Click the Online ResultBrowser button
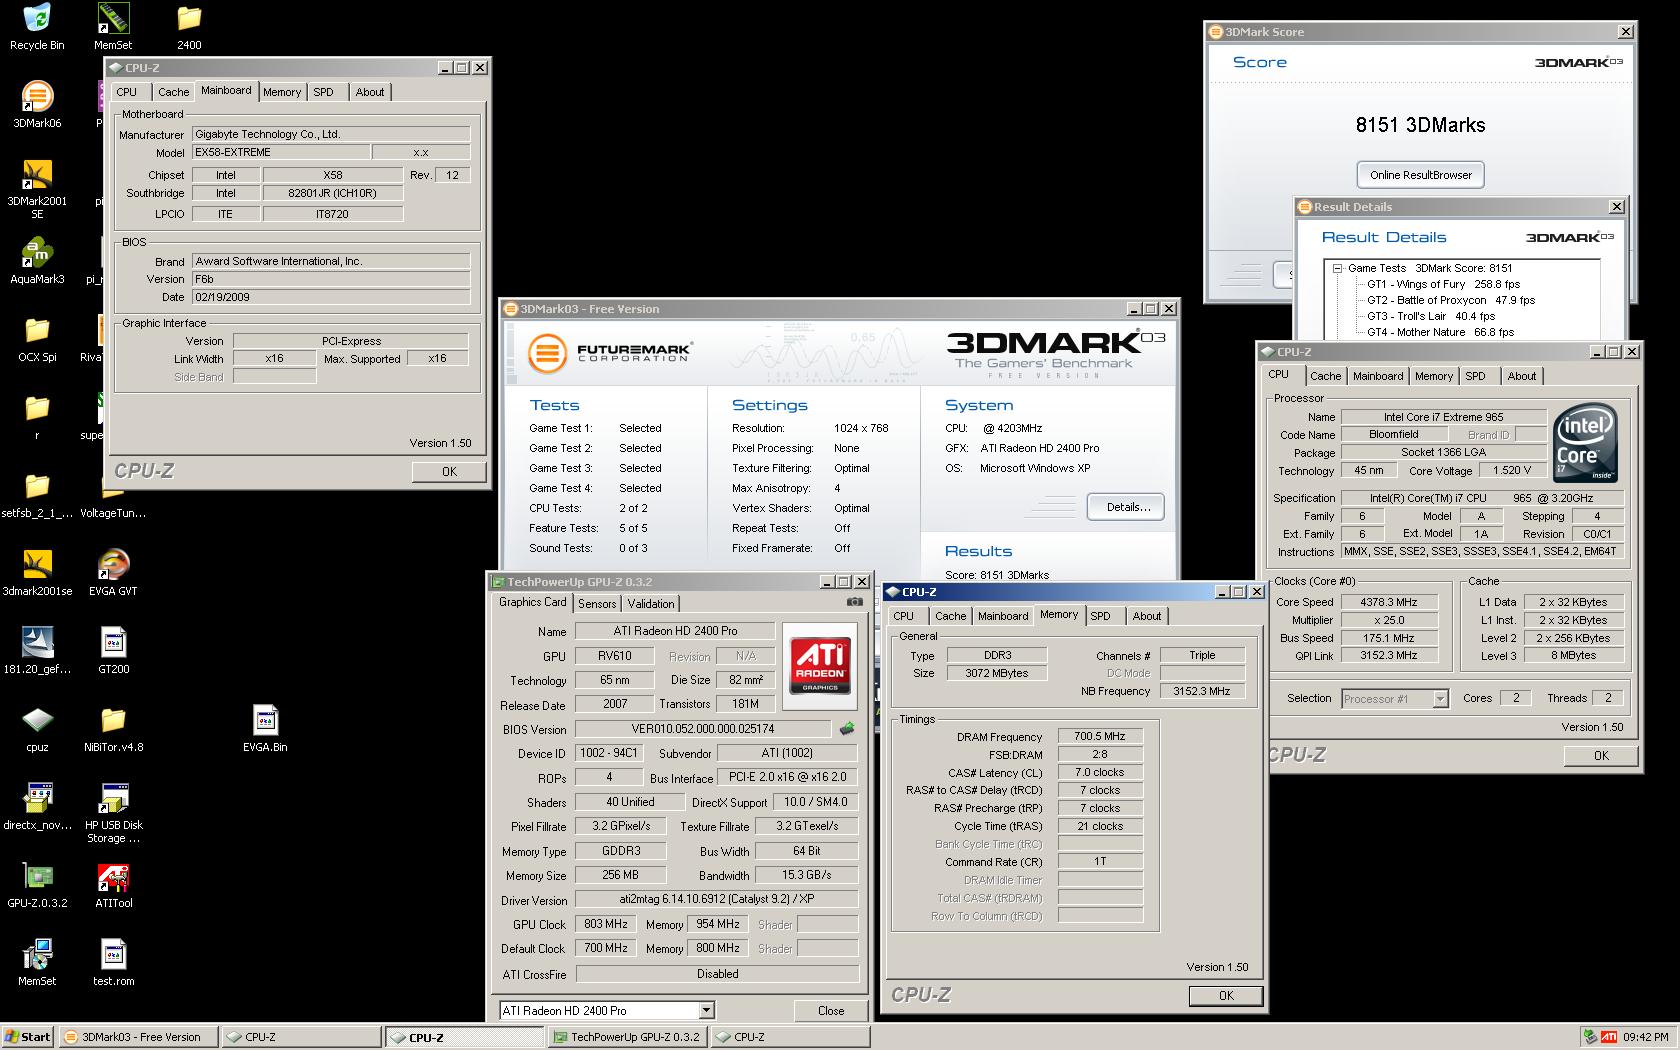This screenshot has height=1050, width=1680. click(x=1420, y=175)
